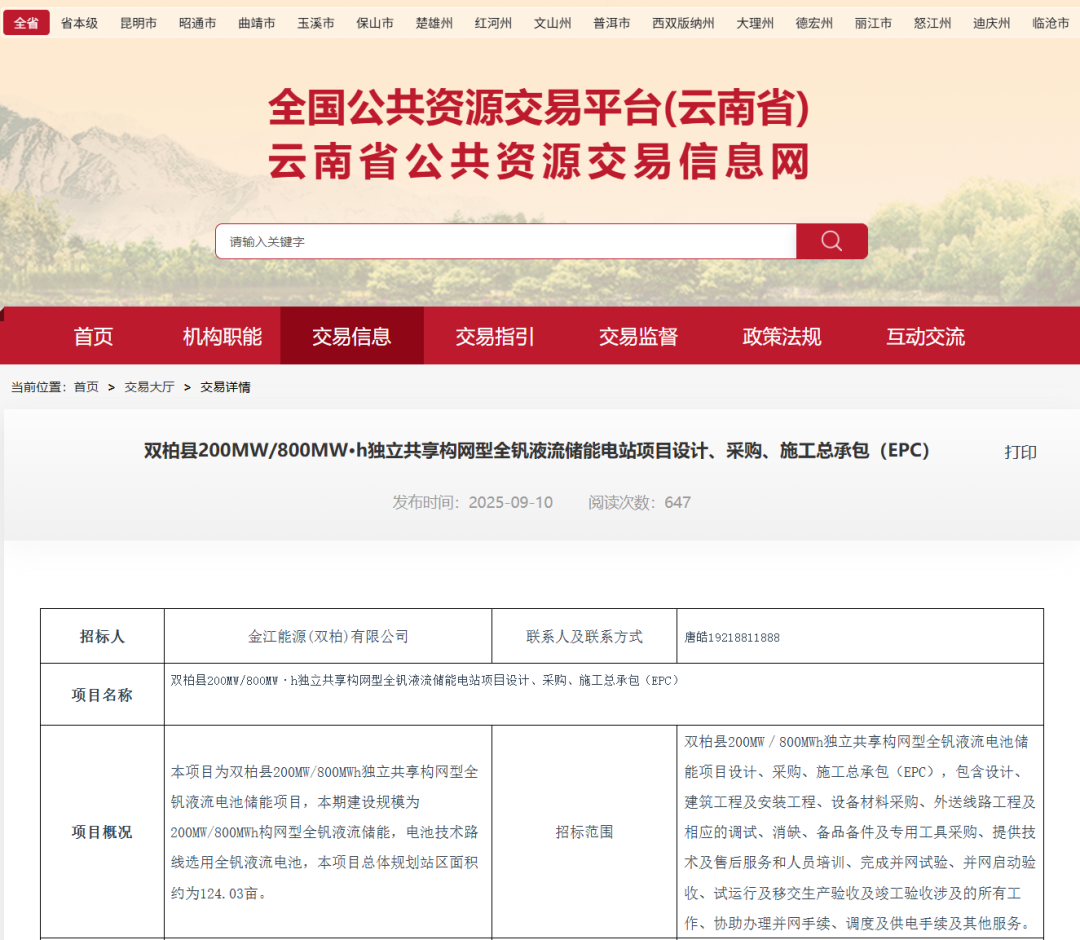Select the 机构职能 menu item

click(x=222, y=336)
